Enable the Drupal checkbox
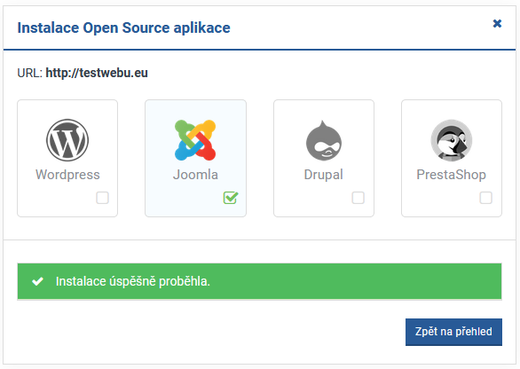 [x=358, y=197]
